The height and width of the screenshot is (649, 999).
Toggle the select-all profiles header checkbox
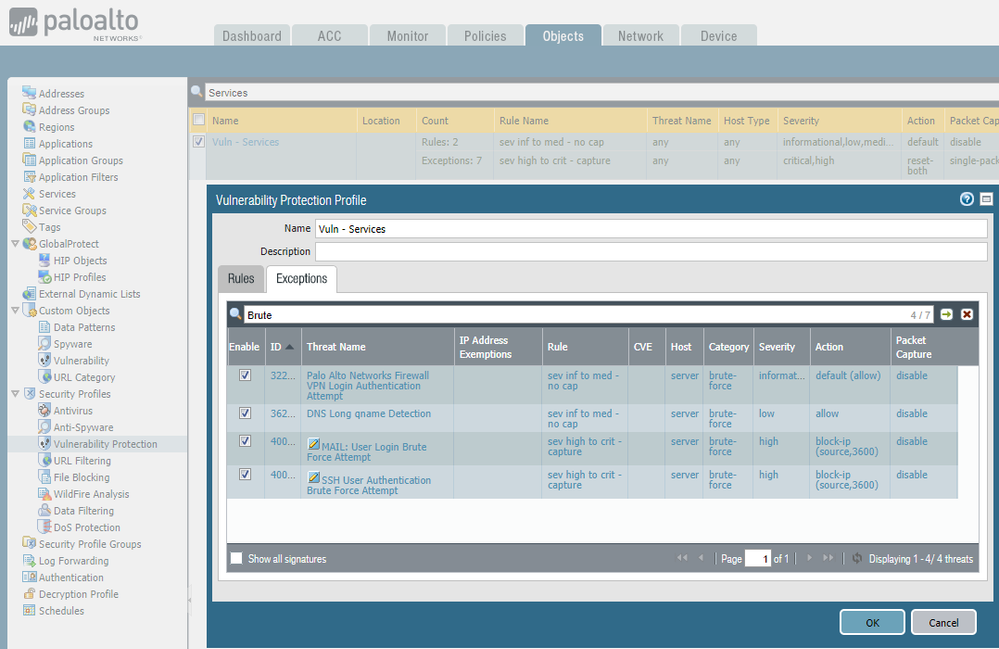[199, 120]
